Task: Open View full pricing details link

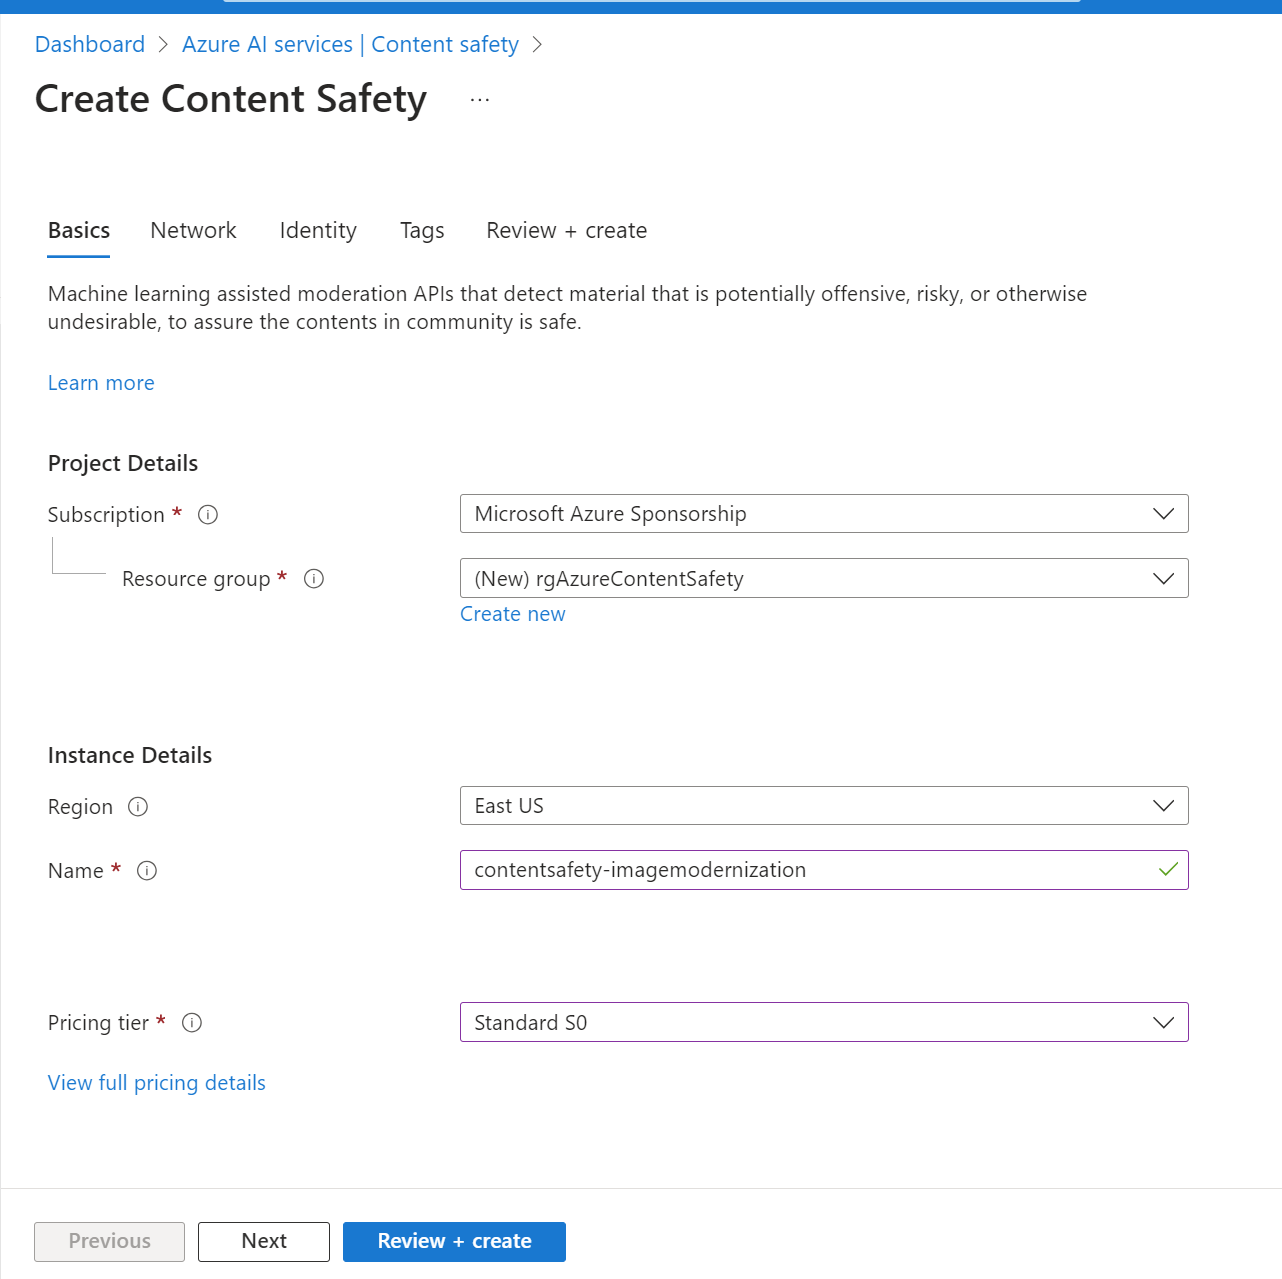Action: pos(157,1083)
